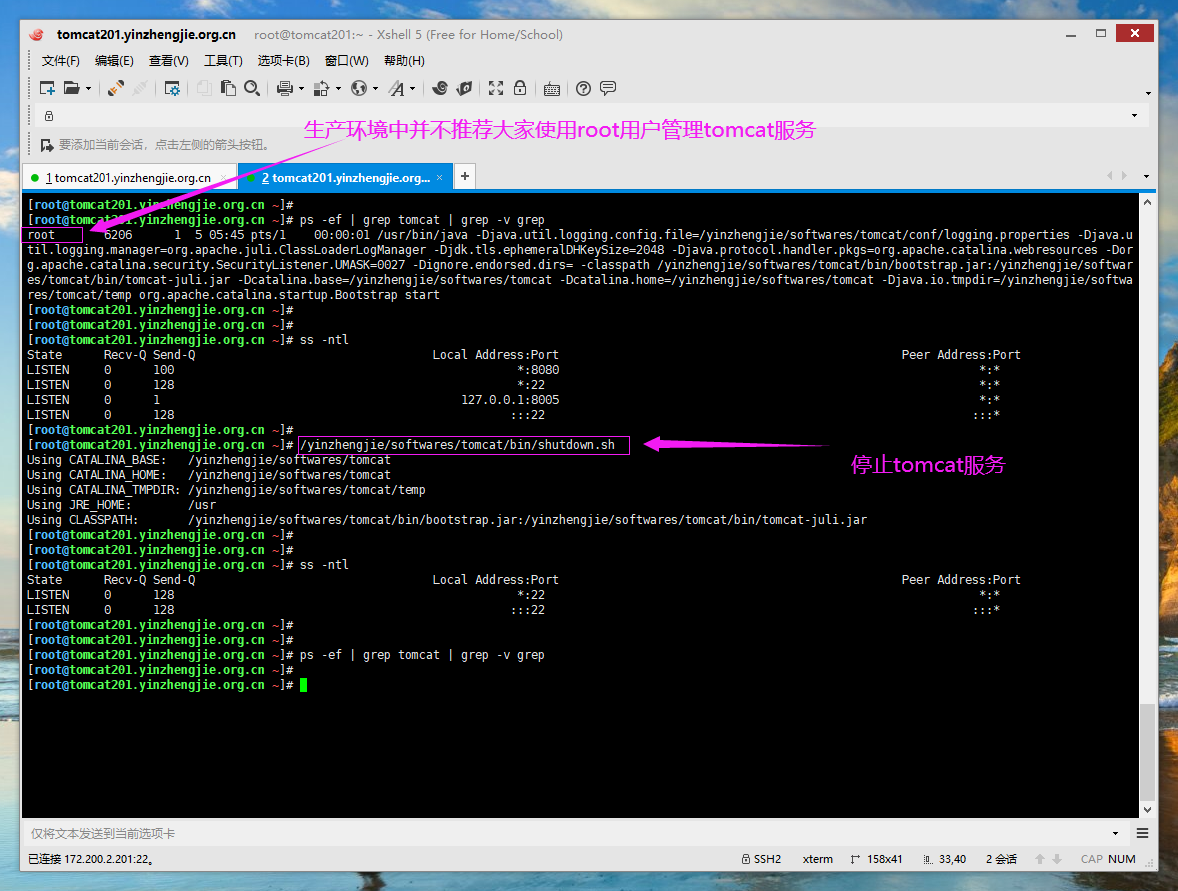Screen dimensions: 1178x891
Task: Expand the compose bar dropdown arrow
Action: [1115, 833]
